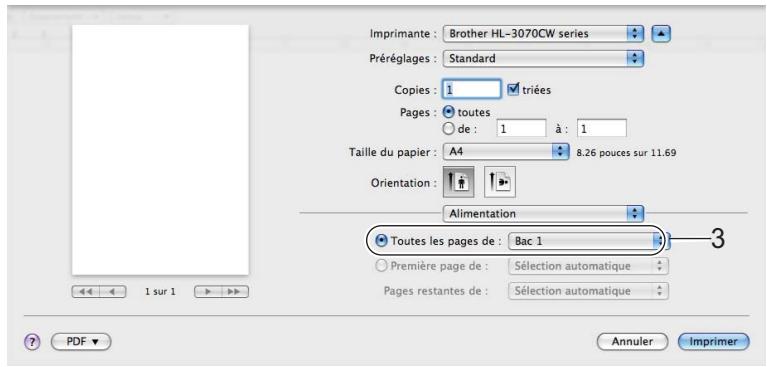
Task: Open Première page Sélection automatique dropdown
Action: point(588,266)
